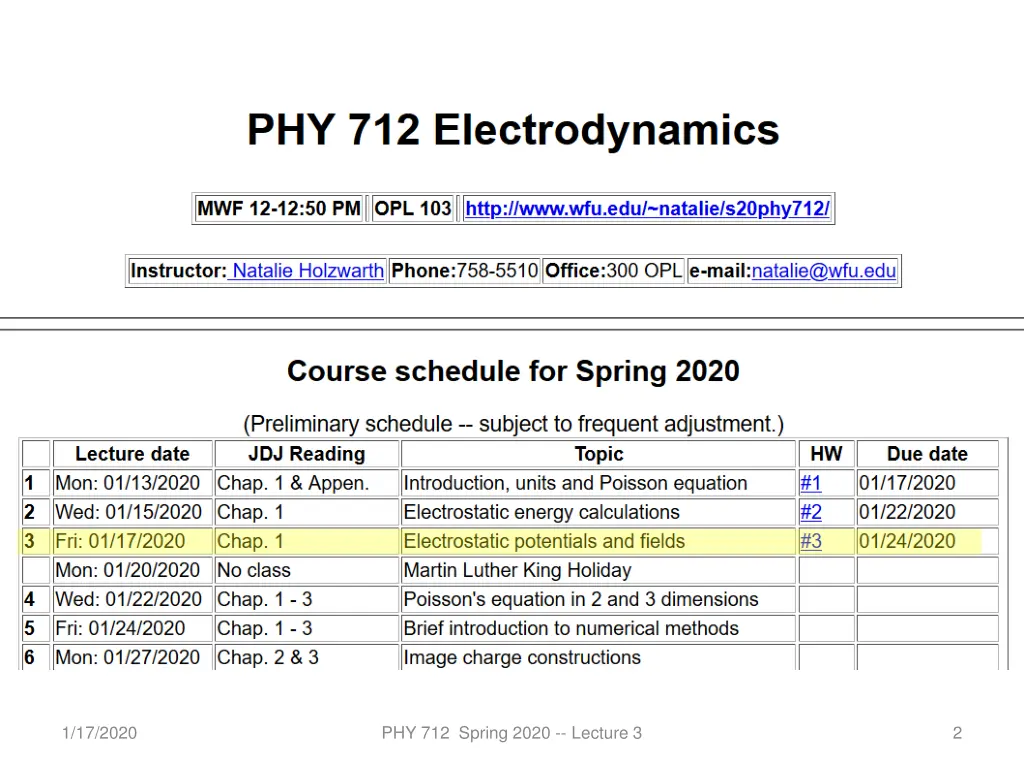
Task: Open the natalie@wfu.edu email link
Action: tap(824, 270)
